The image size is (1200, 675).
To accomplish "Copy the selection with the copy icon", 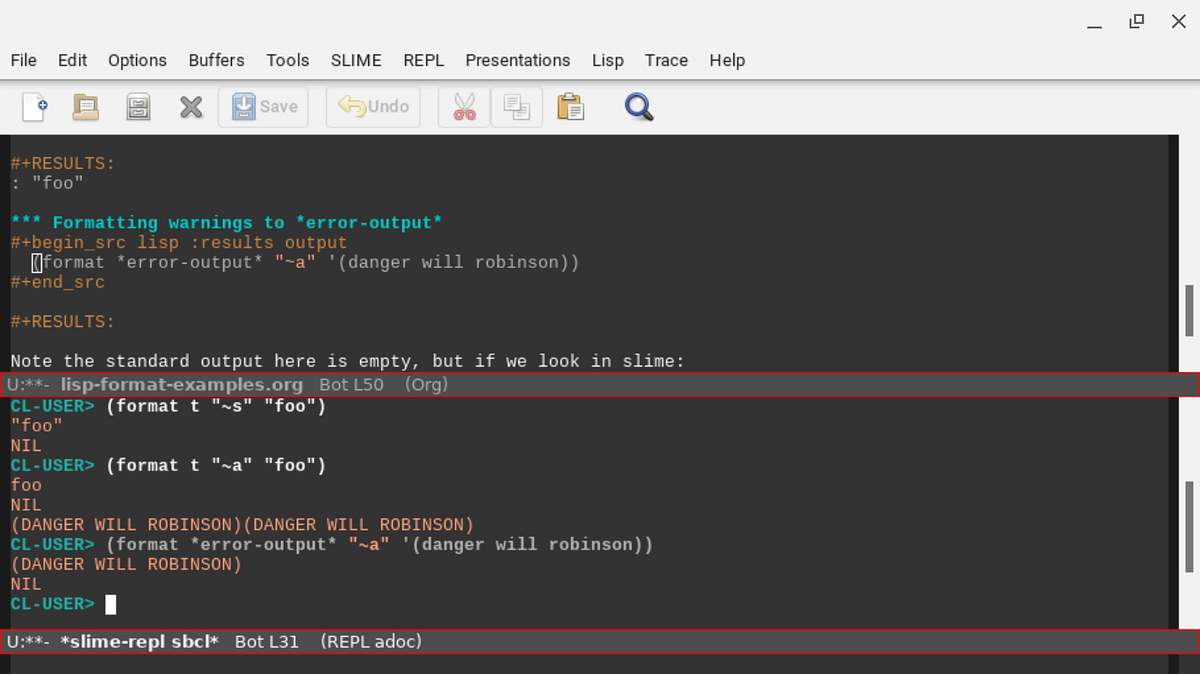I will [x=516, y=106].
